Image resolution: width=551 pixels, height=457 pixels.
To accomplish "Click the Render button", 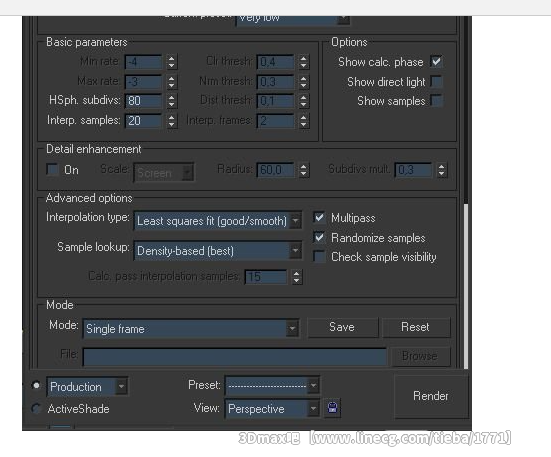I will pos(431,396).
